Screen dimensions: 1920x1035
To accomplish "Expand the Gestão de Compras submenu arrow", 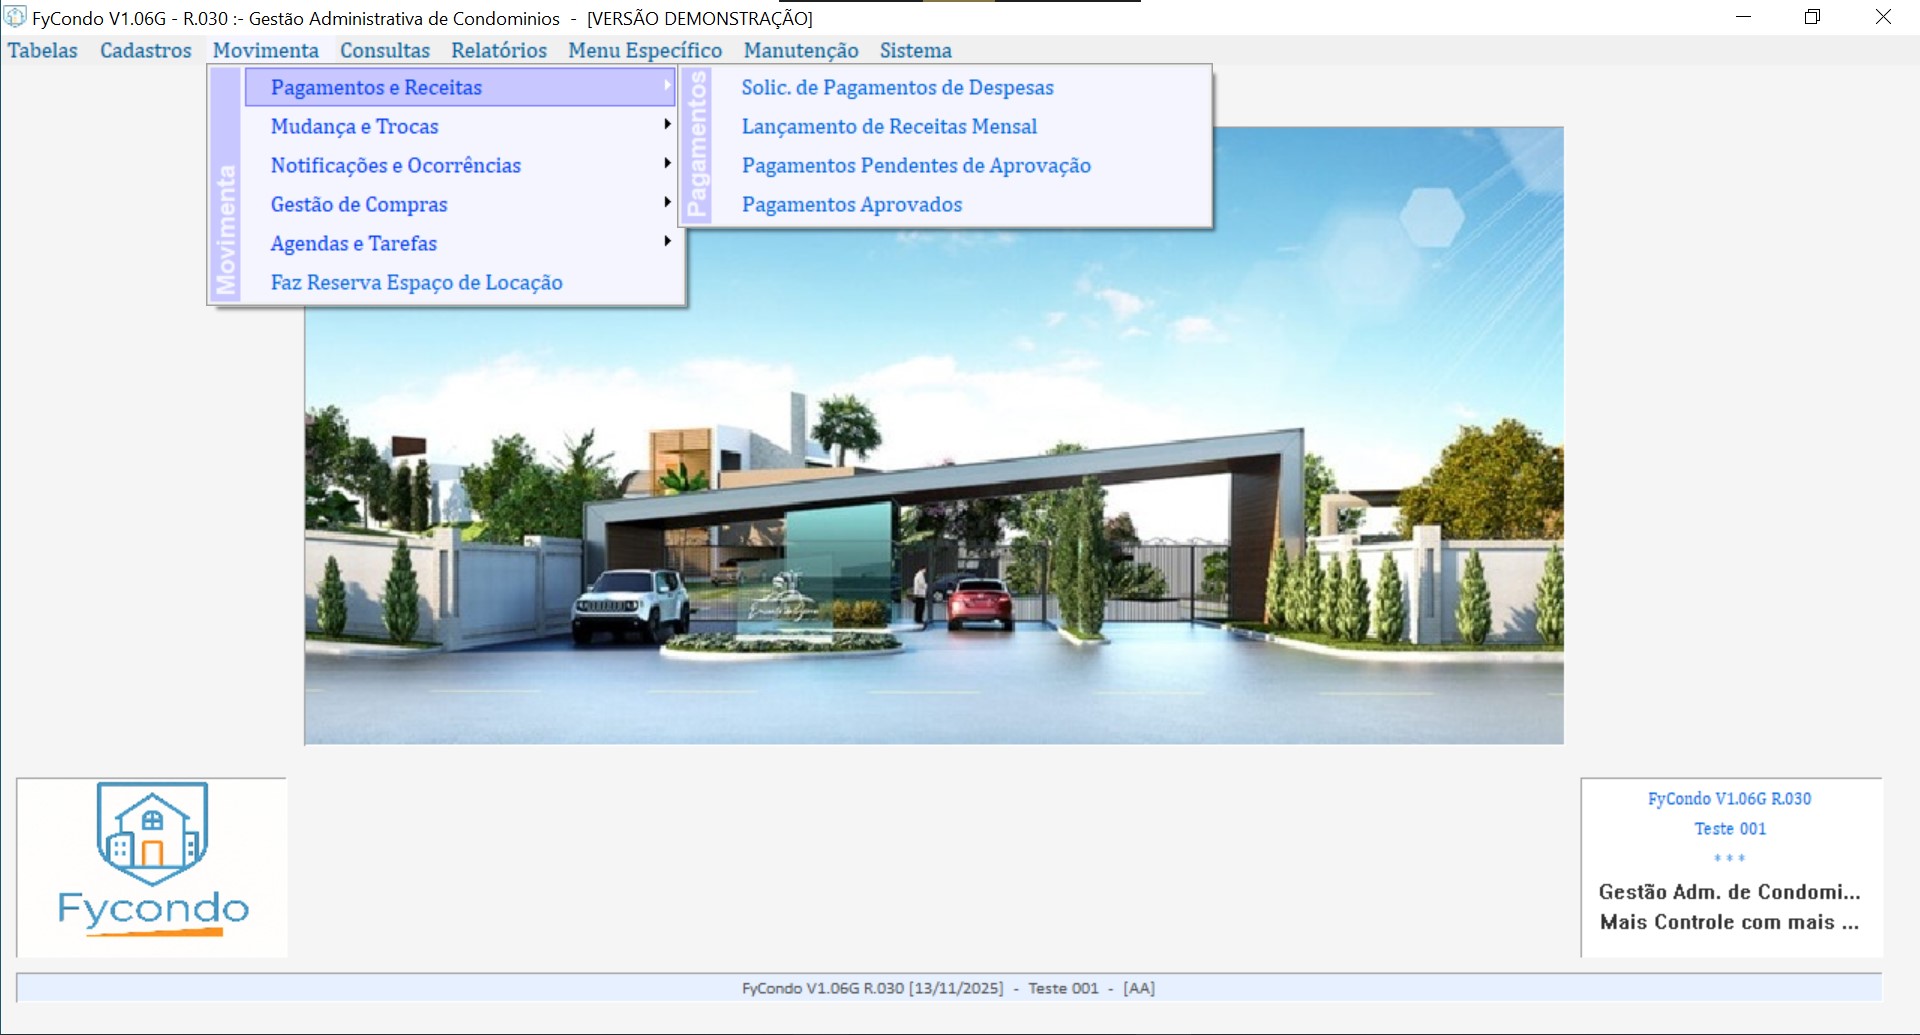I will pyautogui.click(x=667, y=203).
